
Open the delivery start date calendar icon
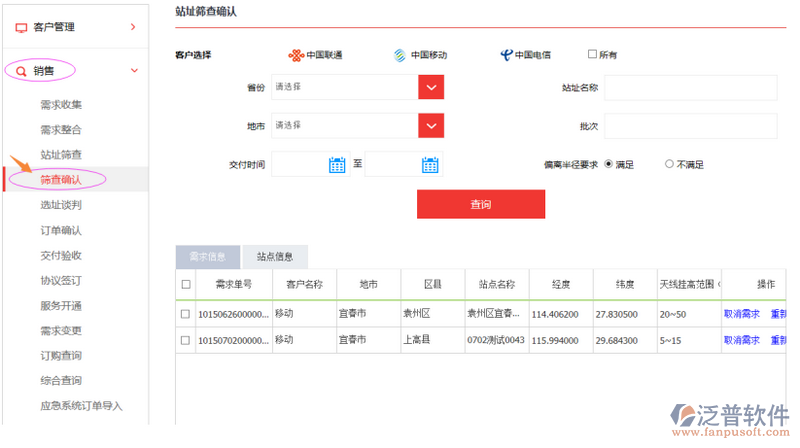point(337,165)
